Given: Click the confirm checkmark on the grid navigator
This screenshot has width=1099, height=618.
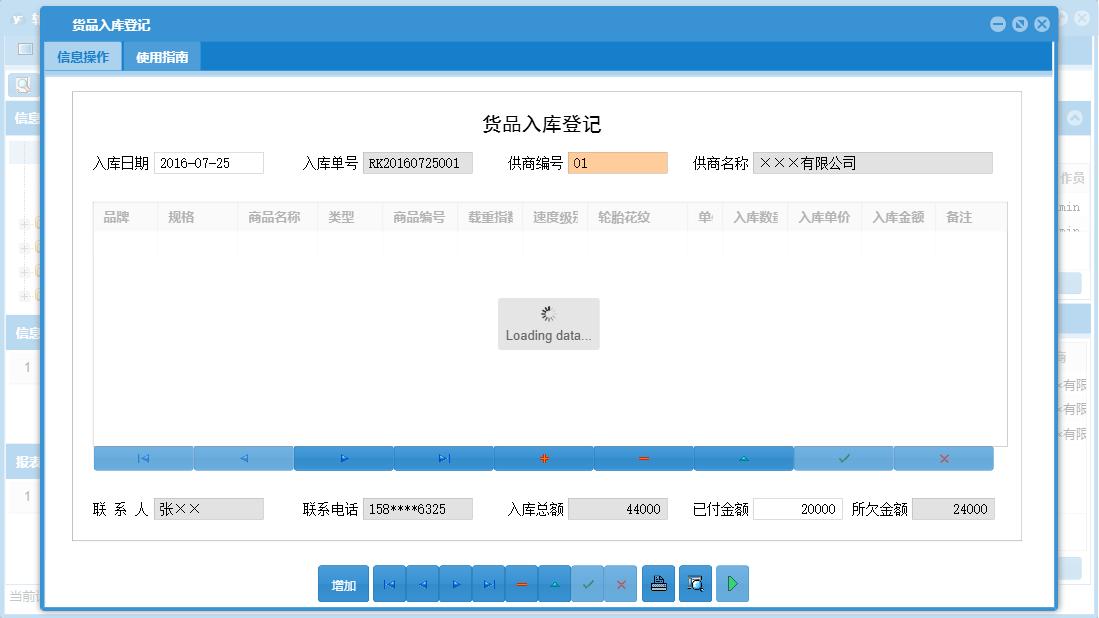Looking at the screenshot, I should click(x=843, y=458).
